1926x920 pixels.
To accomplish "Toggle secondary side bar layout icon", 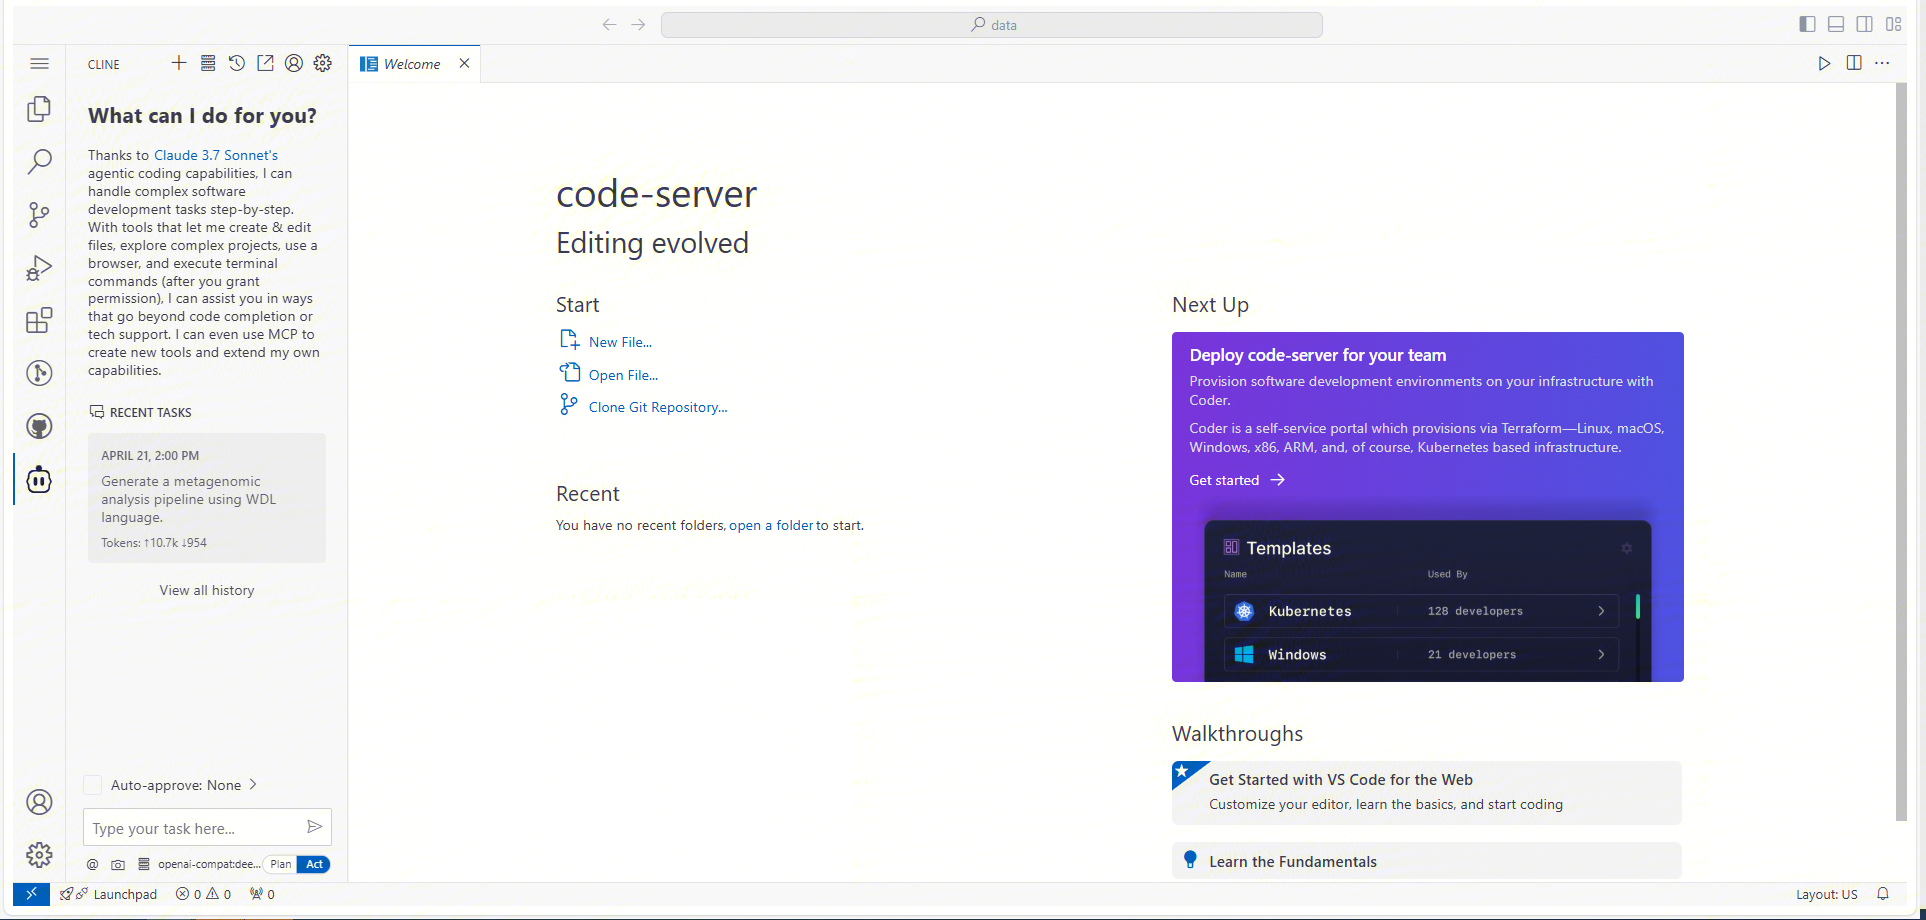I will click(1865, 24).
